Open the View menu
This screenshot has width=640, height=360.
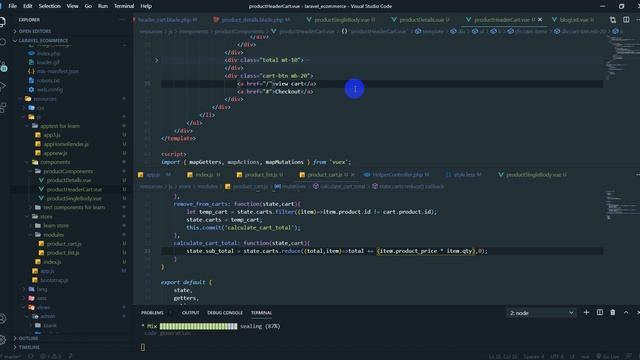[x=73, y=6]
